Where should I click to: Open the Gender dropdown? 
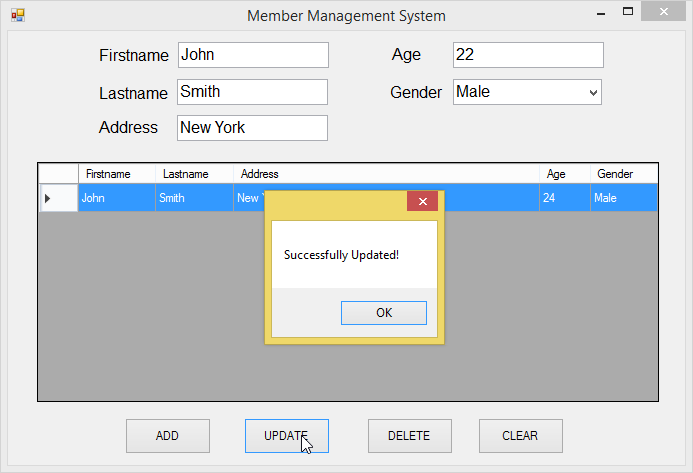click(593, 92)
